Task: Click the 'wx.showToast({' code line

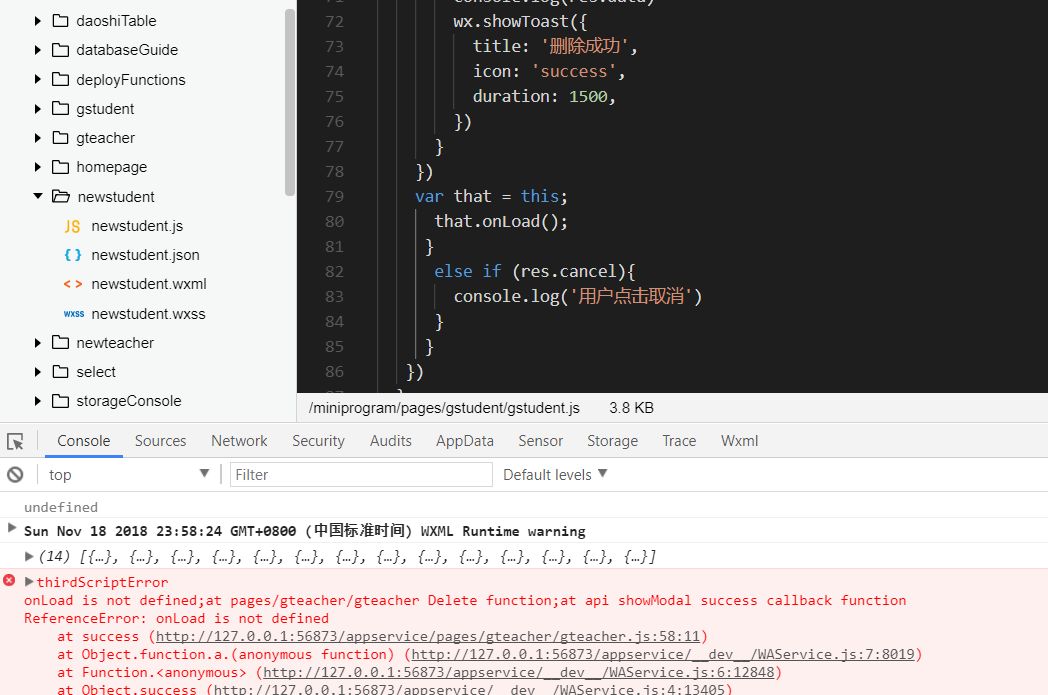Action: (x=520, y=21)
